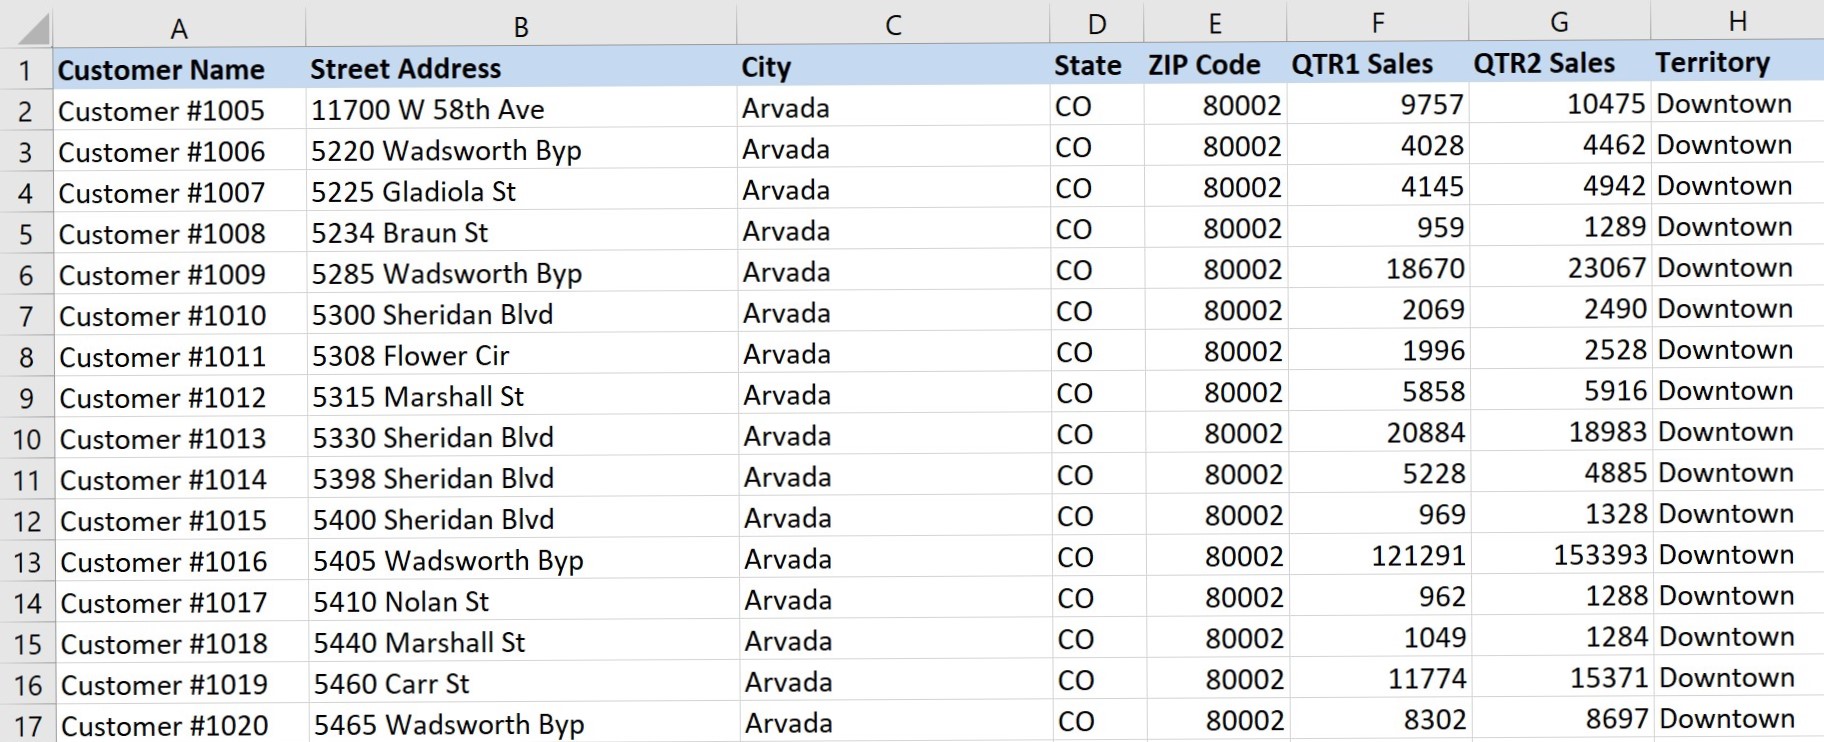The image size is (1824, 742).
Task: Click the Customer Name header cell
Action: 162,70
